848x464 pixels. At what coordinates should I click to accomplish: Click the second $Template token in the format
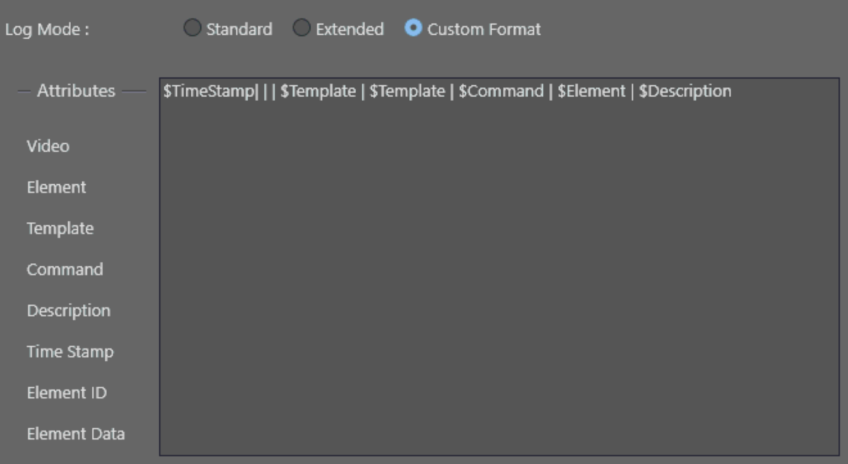(407, 91)
